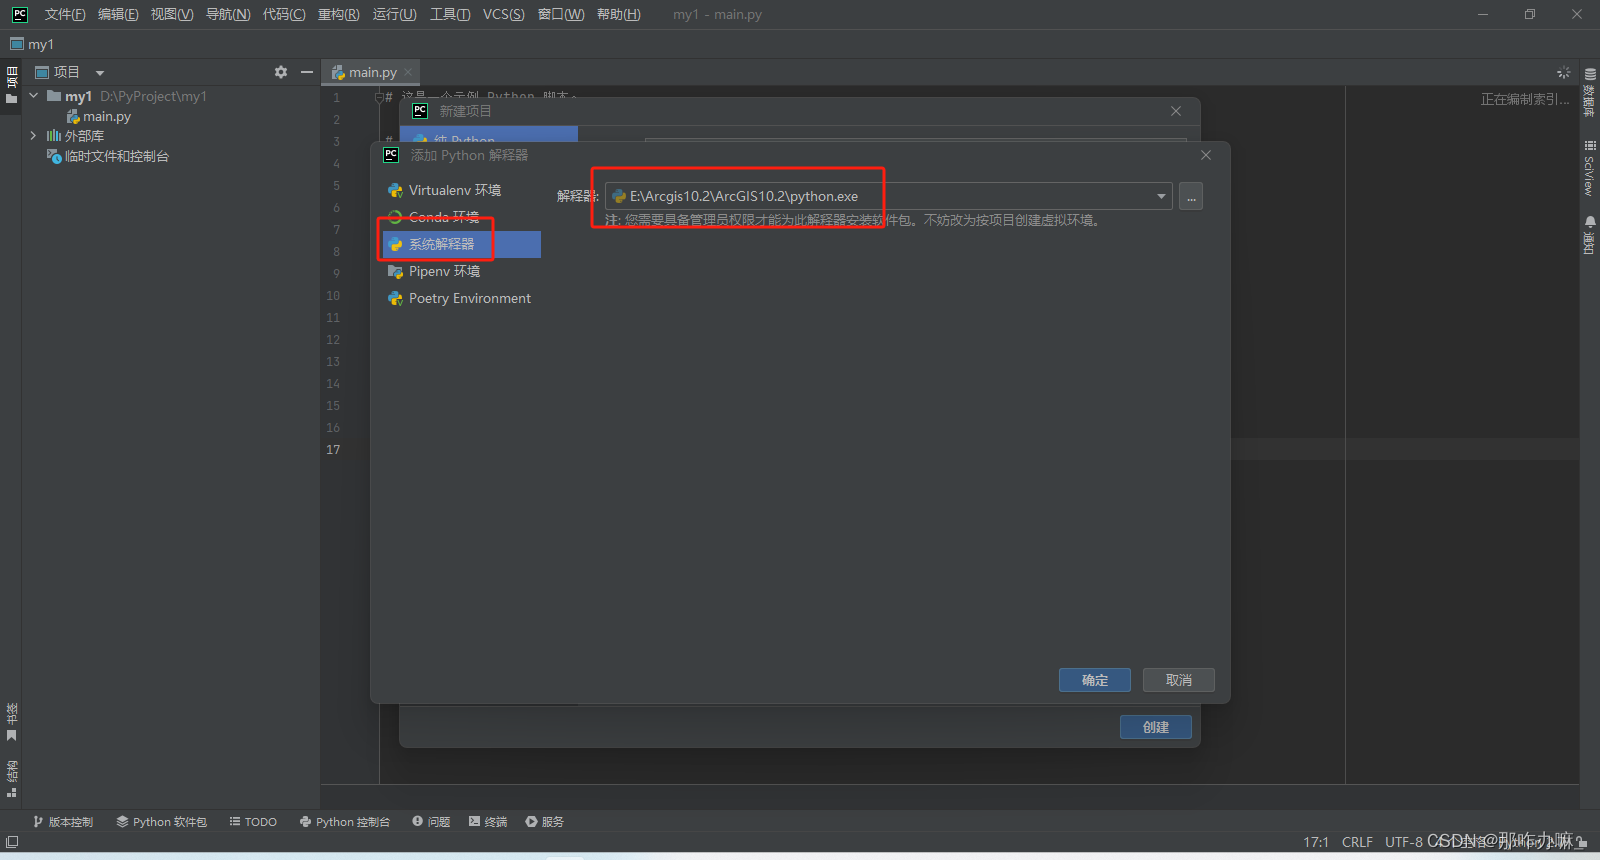Select main.py in project tree

98,116
